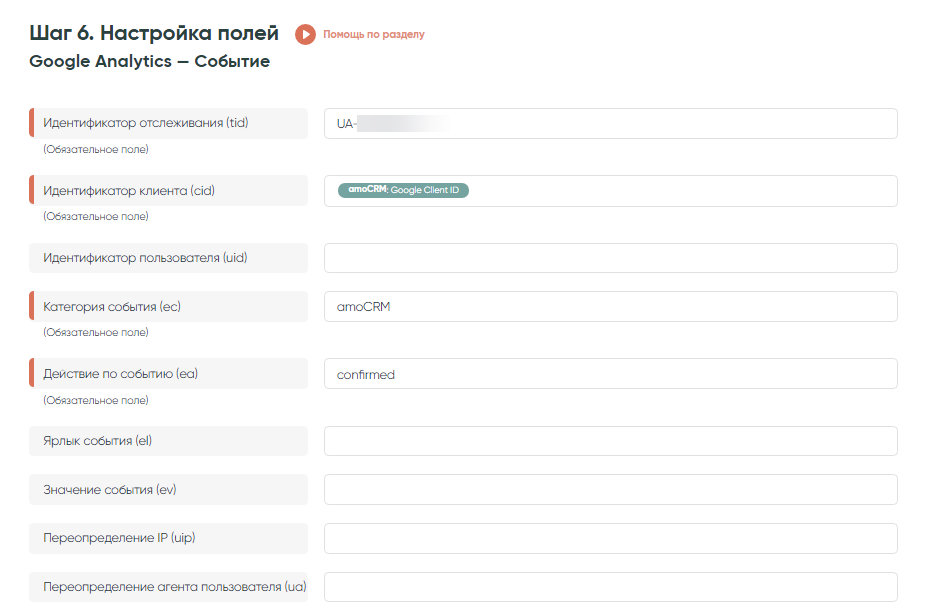944x615 pixels.
Task: Focus the event value (ev) input field
Action: [610, 490]
